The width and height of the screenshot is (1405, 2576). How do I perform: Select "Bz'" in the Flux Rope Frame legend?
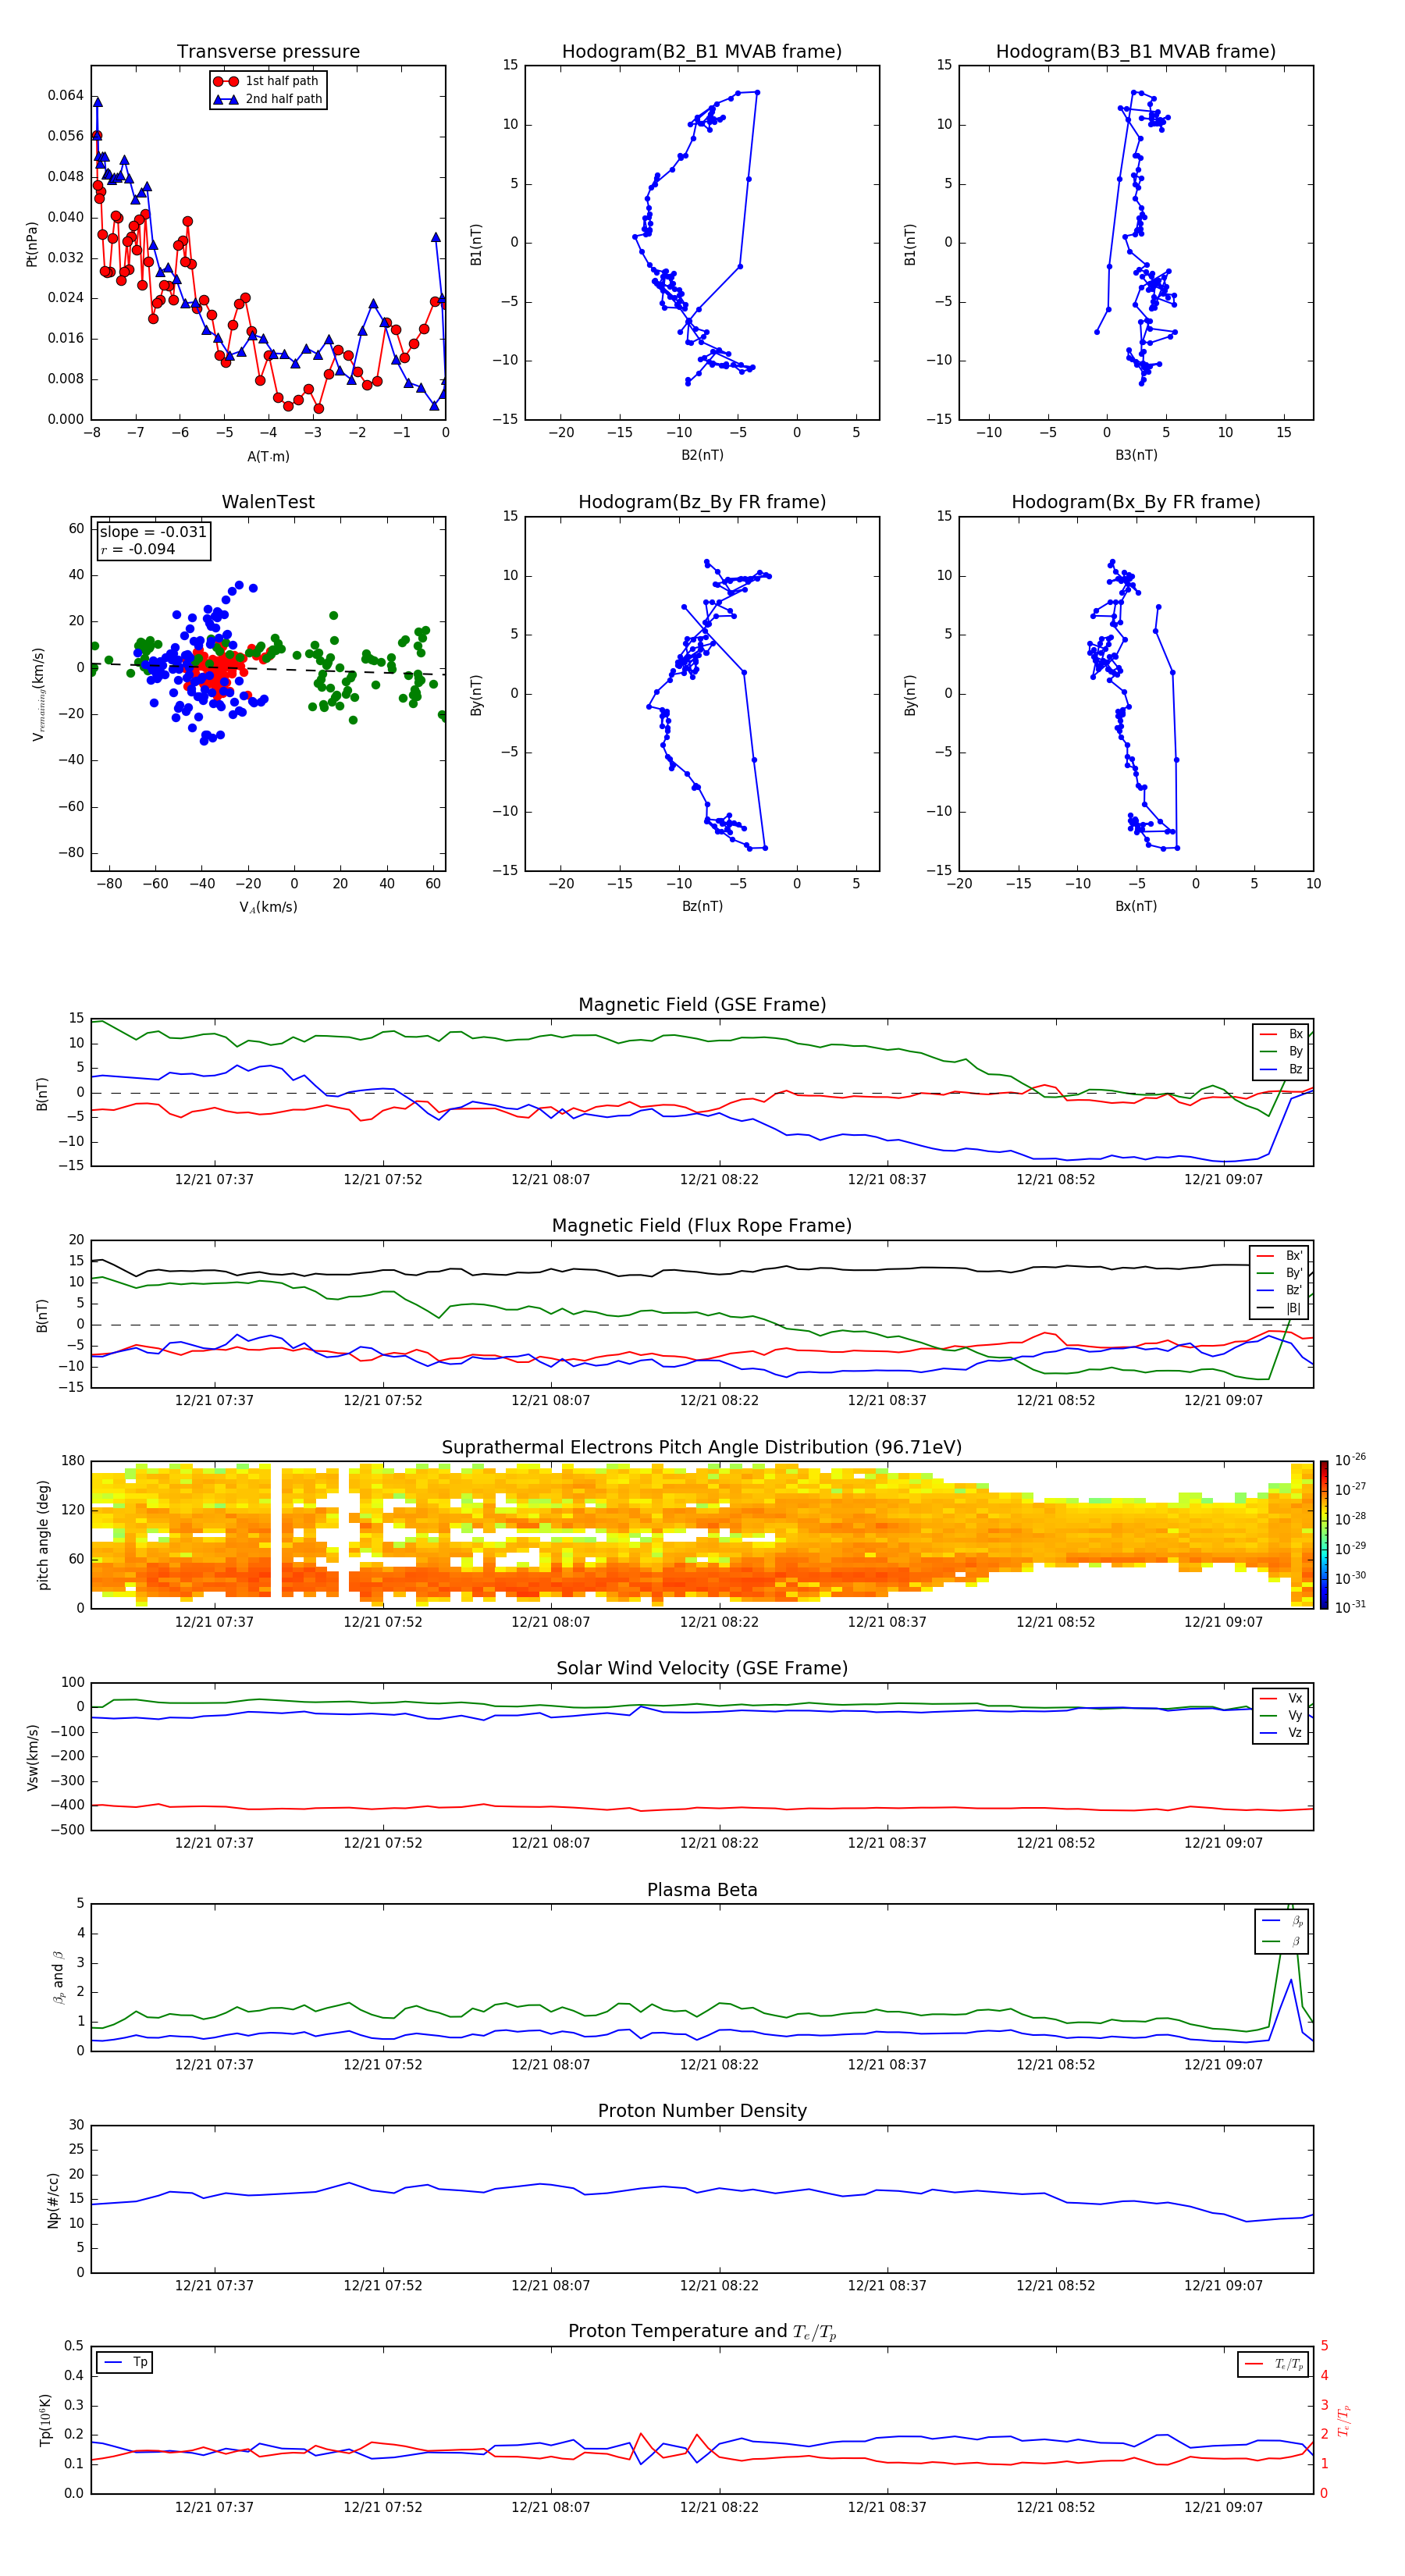pyautogui.click(x=1280, y=1291)
